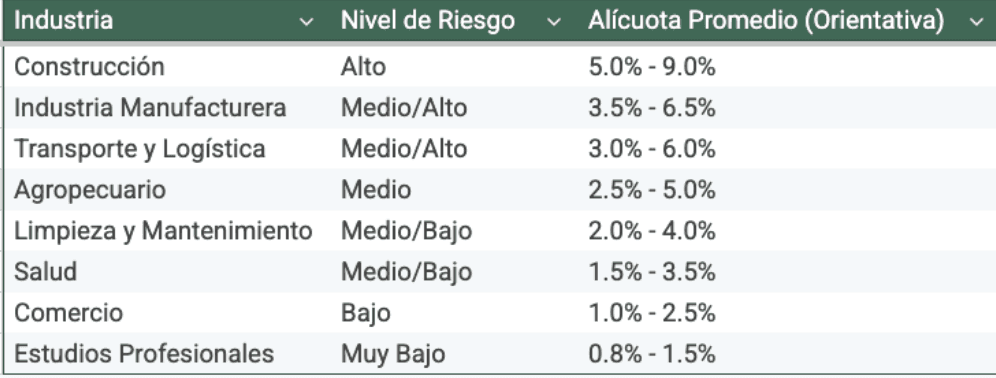Select the Construcción cell
996x378 pixels.
coord(166,67)
